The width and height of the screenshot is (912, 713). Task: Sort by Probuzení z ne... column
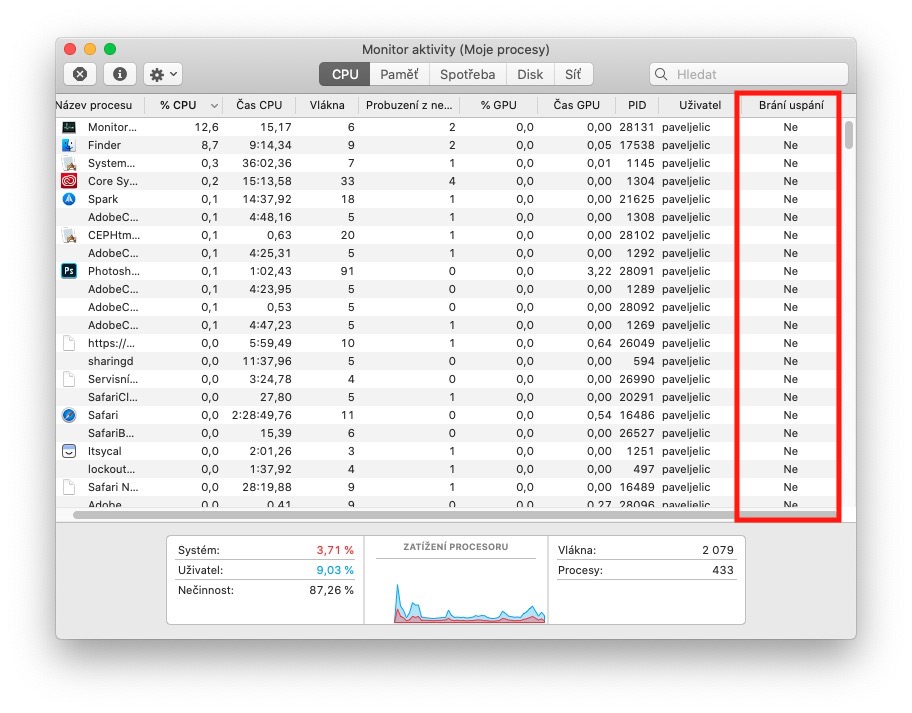point(409,105)
